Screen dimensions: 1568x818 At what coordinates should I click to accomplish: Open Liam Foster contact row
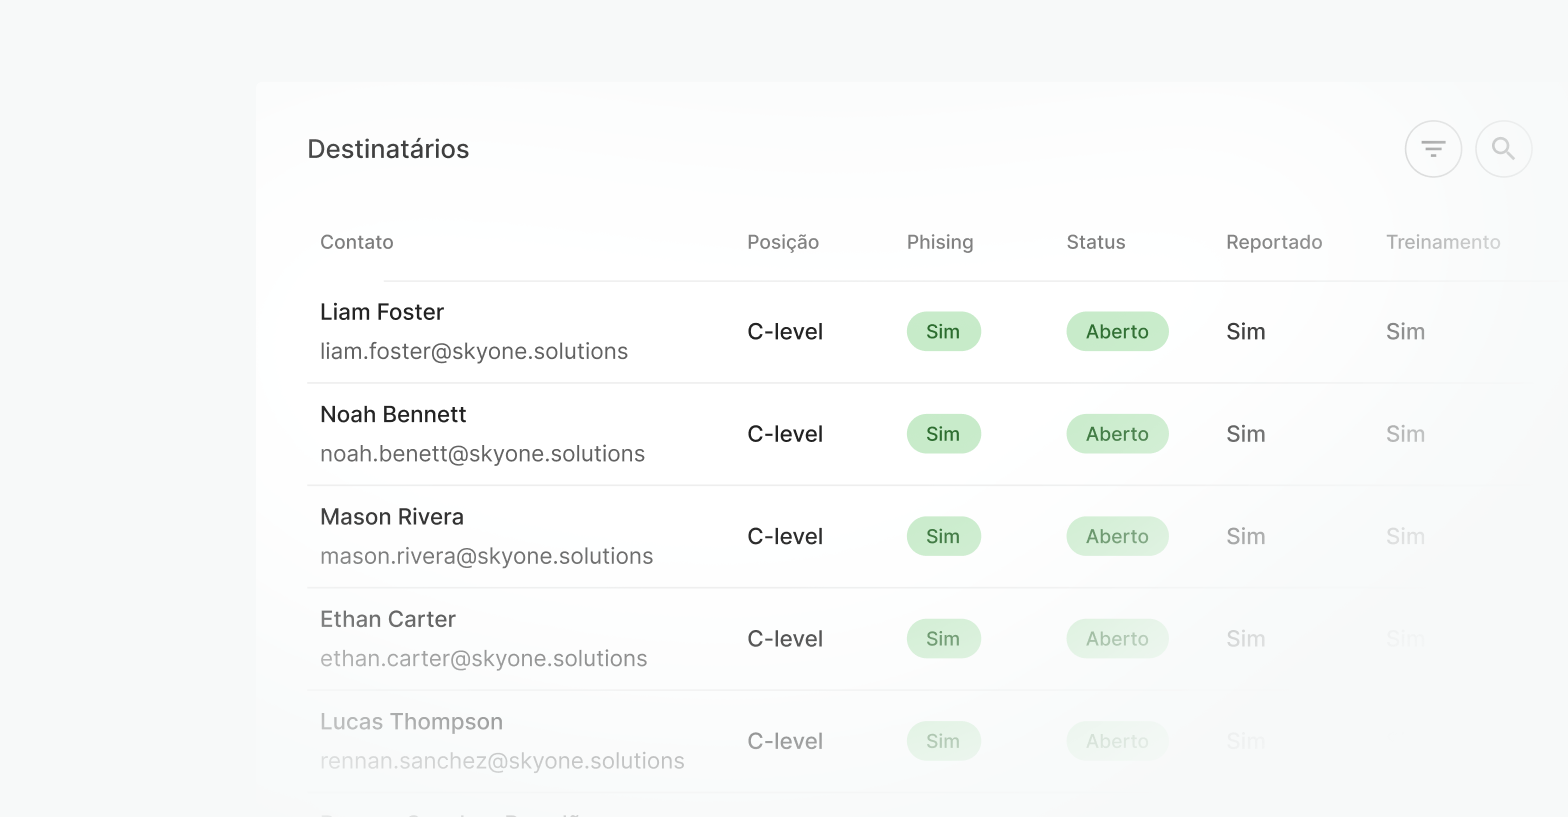click(382, 312)
